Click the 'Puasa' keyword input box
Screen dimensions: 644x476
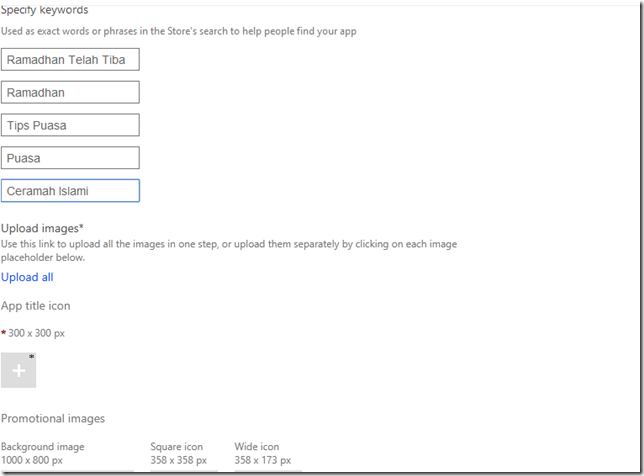tap(70, 158)
